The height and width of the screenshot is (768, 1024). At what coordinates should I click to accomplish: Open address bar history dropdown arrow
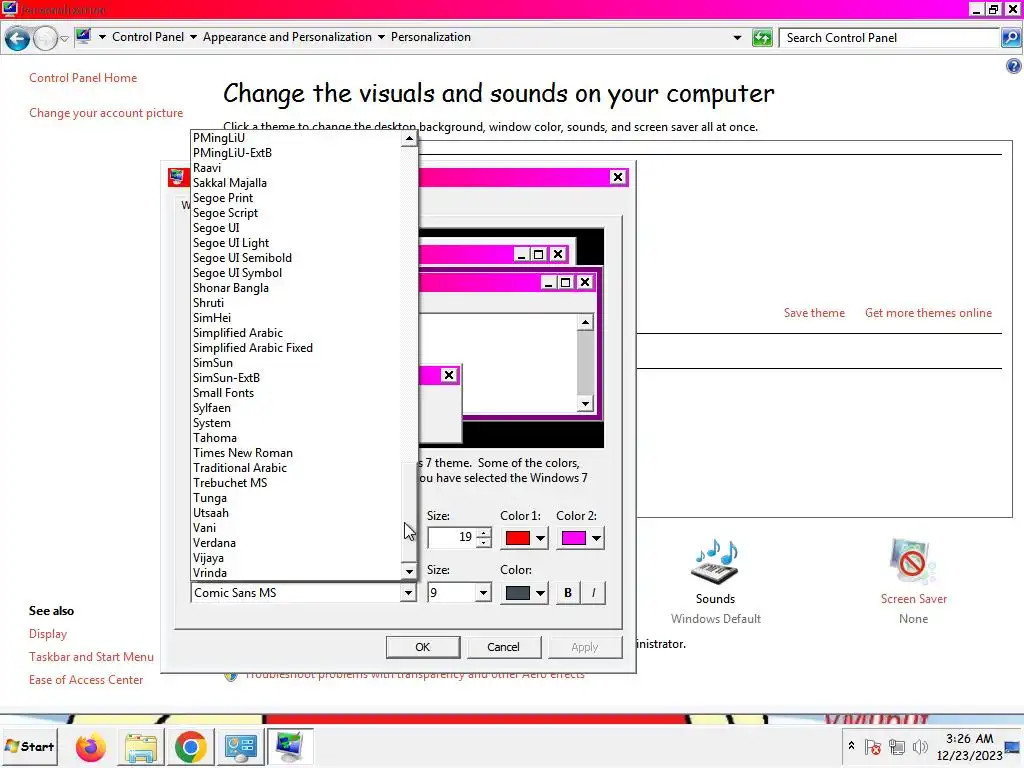click(737, 38)
